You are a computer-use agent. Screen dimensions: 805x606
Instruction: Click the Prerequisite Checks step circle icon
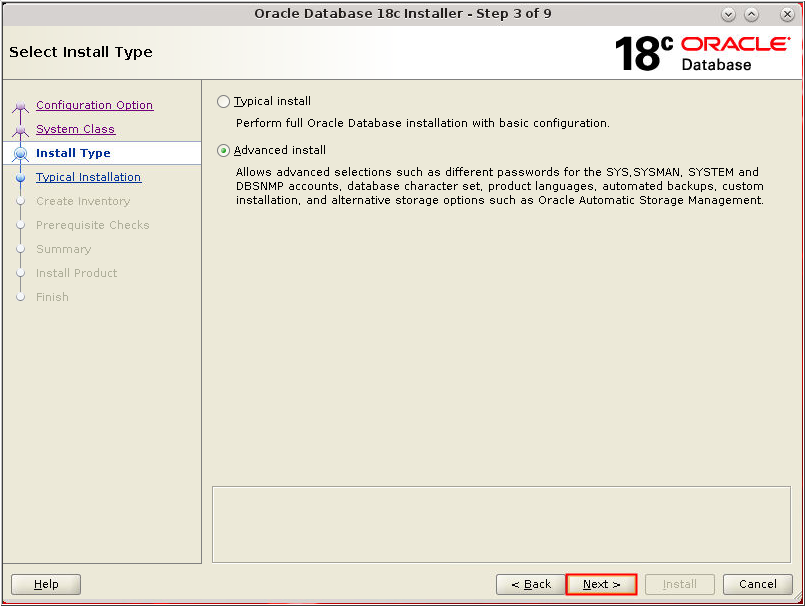(x=20, y=225)
